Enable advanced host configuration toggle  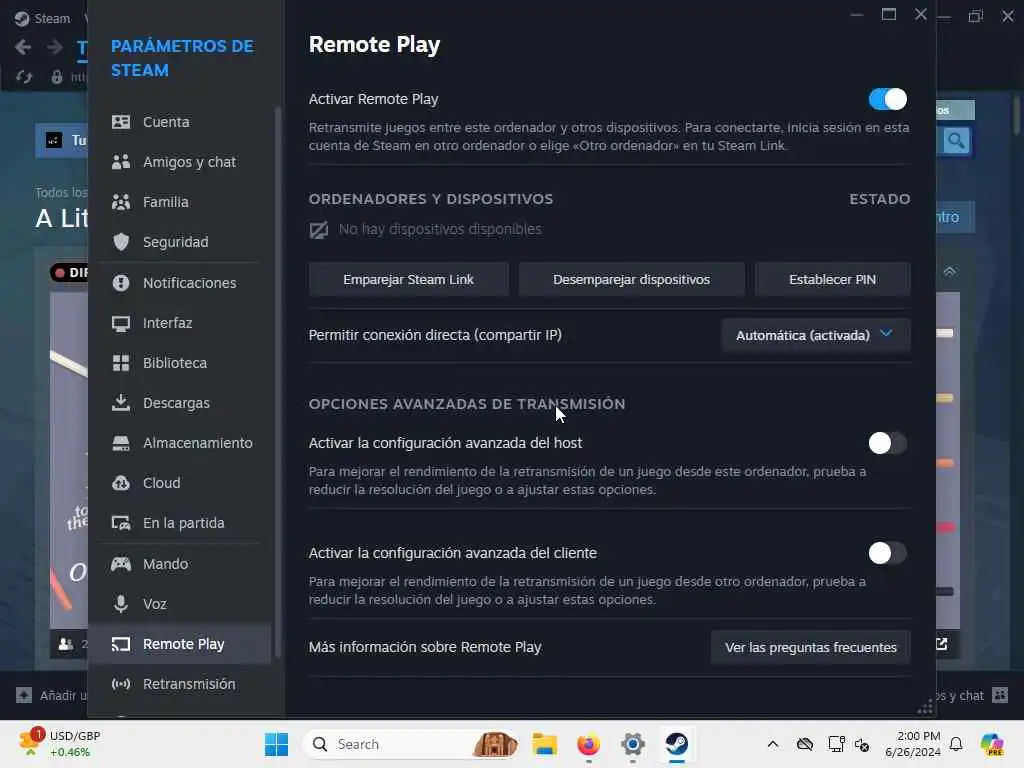tap(888, 443)
